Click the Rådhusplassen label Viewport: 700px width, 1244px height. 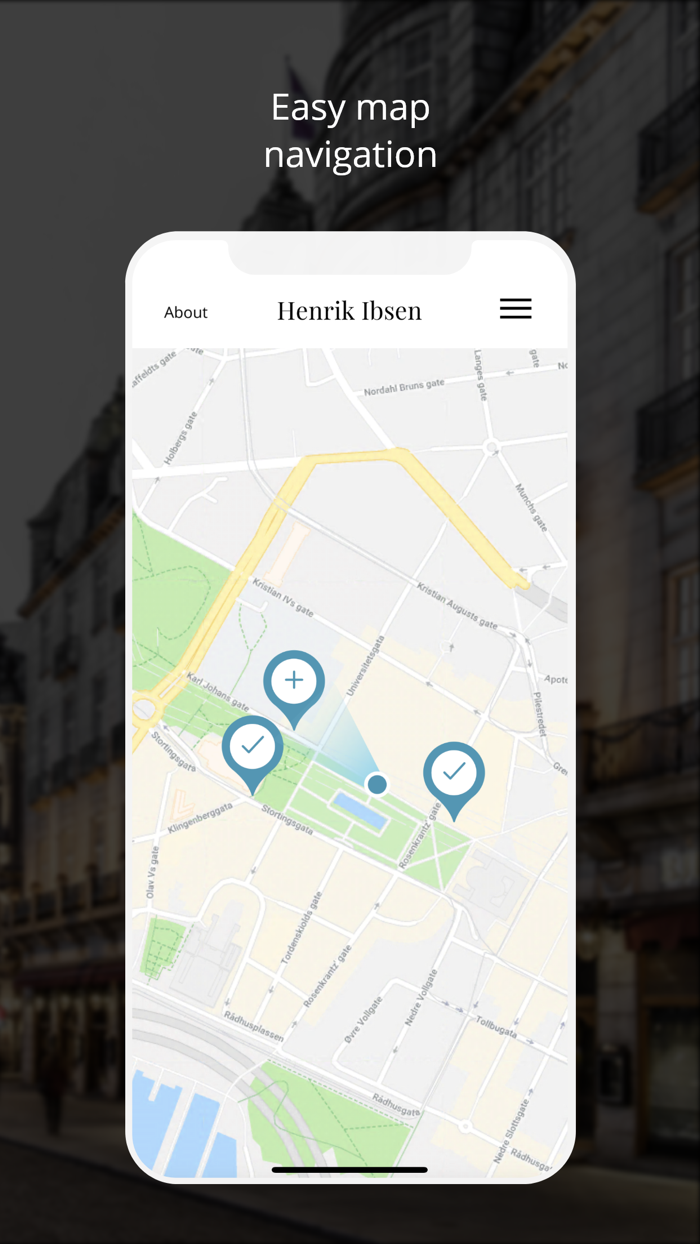pyautogui.click(x=254, y=1029)
